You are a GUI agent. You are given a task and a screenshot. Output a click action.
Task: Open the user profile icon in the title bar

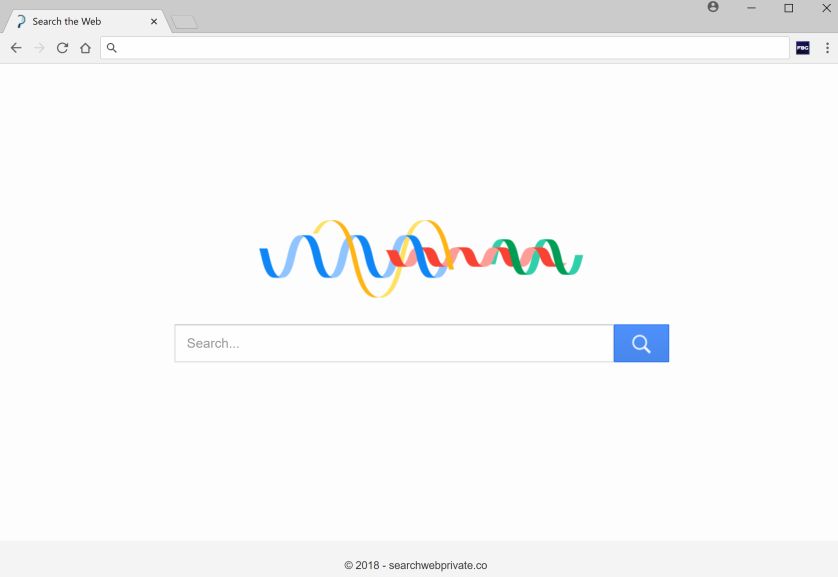[x=713, y=7]
